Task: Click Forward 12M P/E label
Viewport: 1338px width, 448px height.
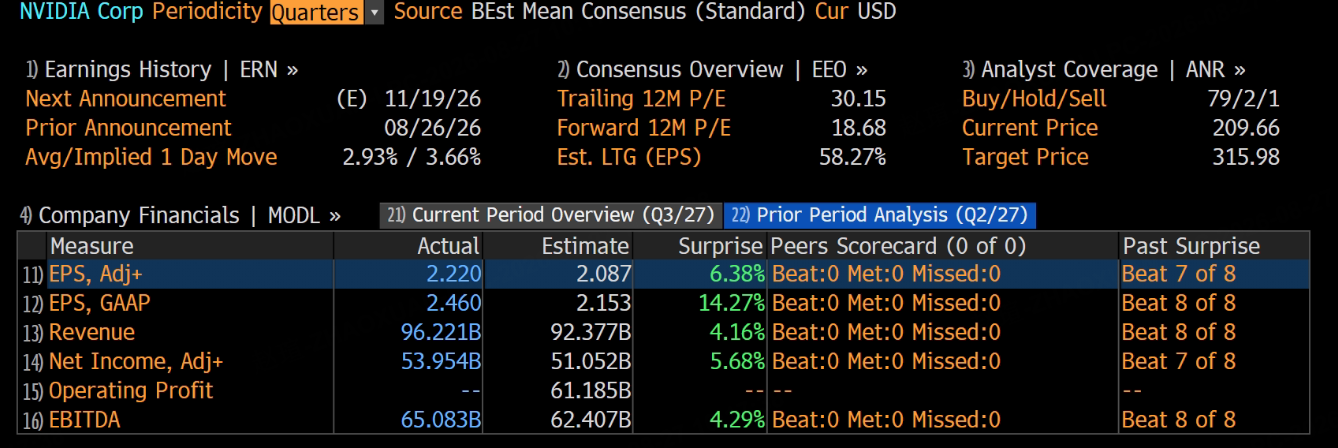Action: (x=644, y=128)
